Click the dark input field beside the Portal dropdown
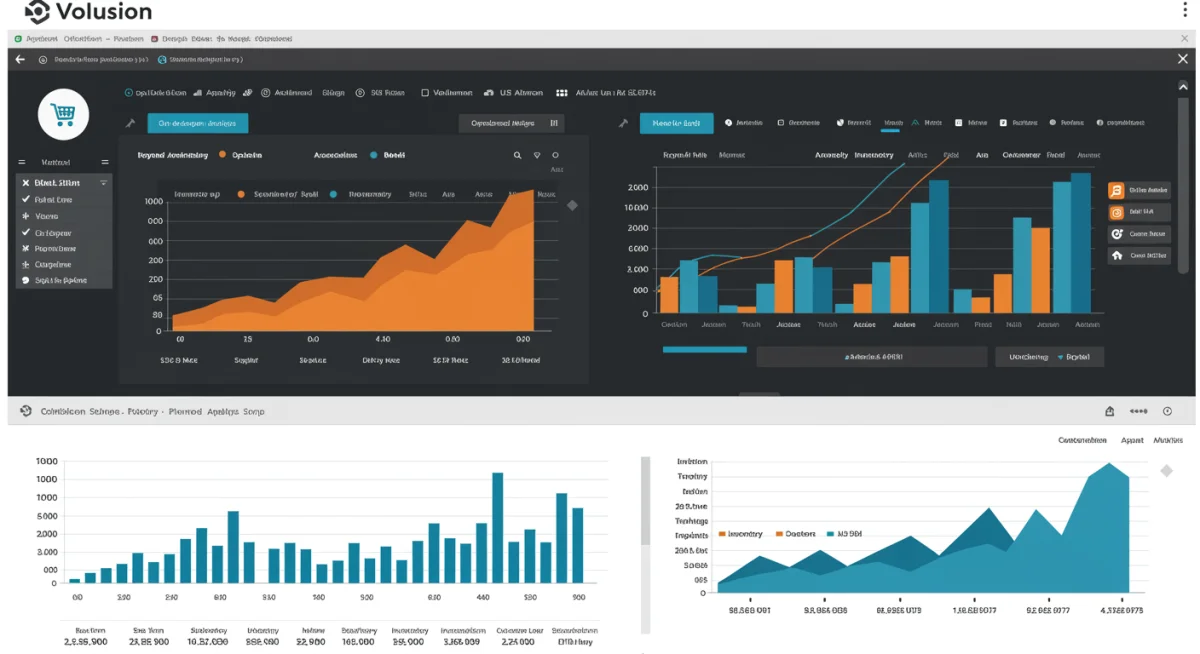The width and height of the screenshot is (1200, 654). 870,356
